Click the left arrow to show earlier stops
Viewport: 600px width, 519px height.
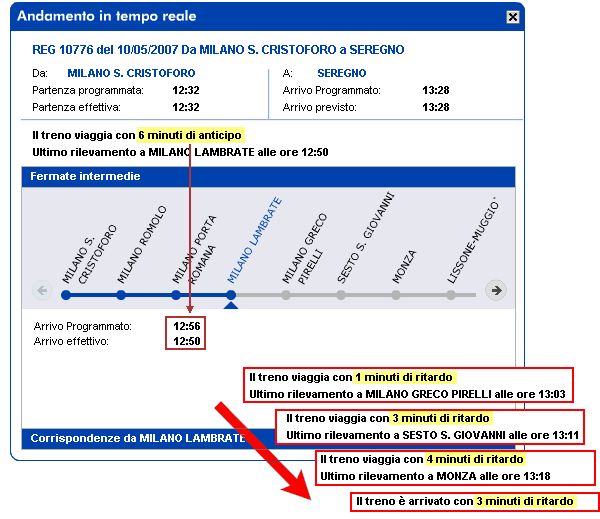pos(42,291)
